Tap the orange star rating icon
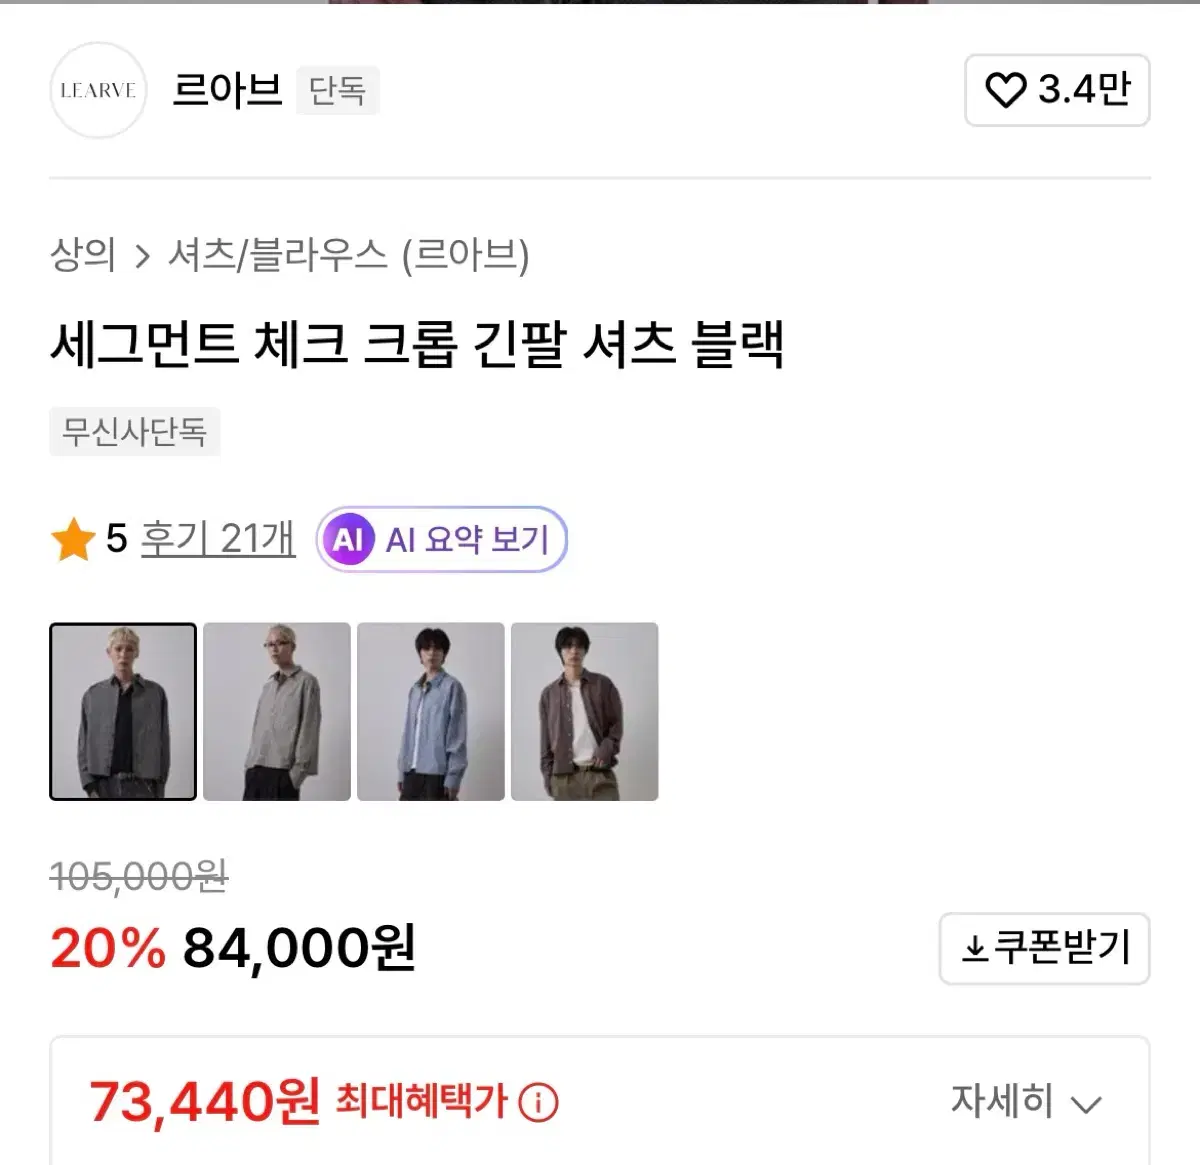The height and width of the screenshot is (1165, 1200). (x=73, y=540)
